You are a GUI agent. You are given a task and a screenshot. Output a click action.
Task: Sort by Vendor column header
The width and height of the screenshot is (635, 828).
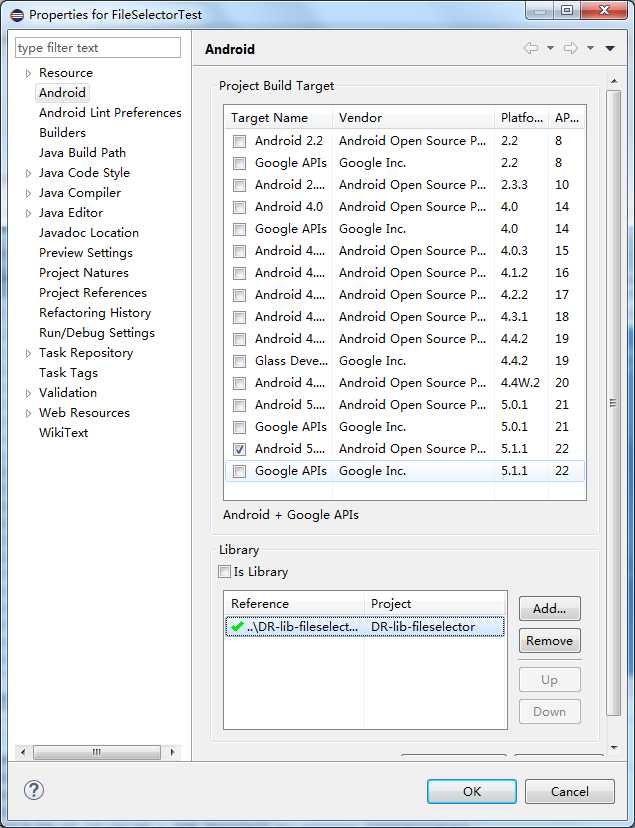414,118
